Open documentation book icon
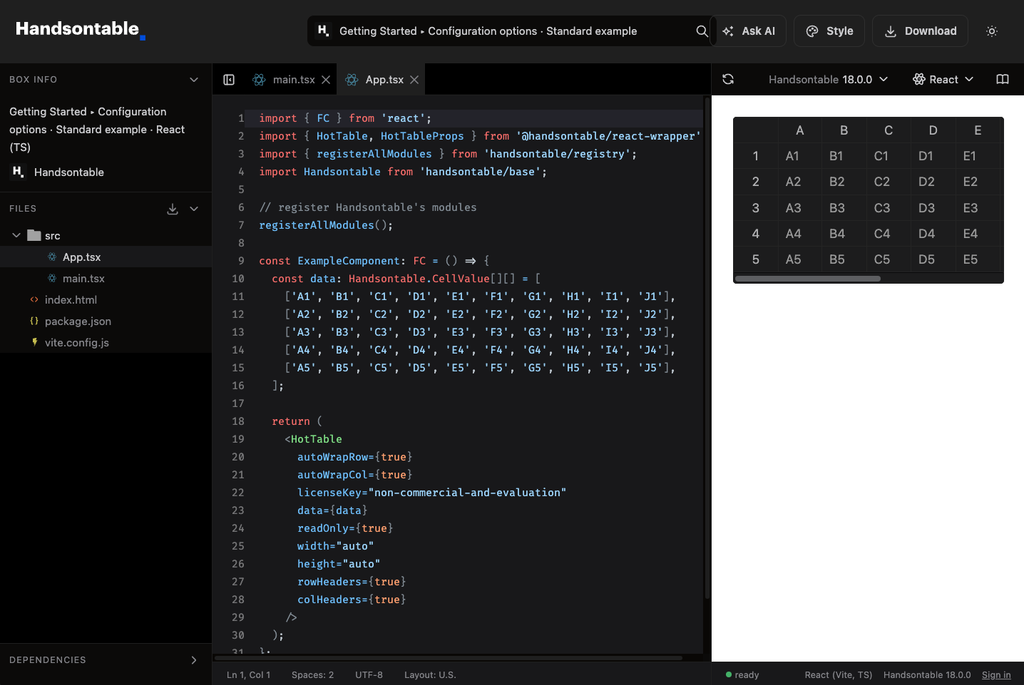The height and width of the screenshot is (685, 1024). (x=1002, y=80)
